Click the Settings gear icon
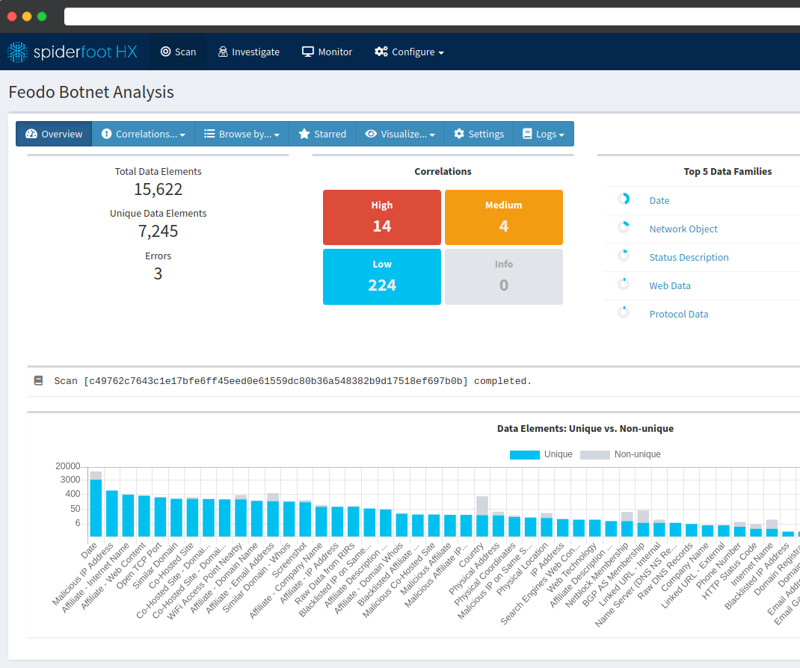Image resolution: width=800 pixels, height=668 pixels. tap(459, 134)
